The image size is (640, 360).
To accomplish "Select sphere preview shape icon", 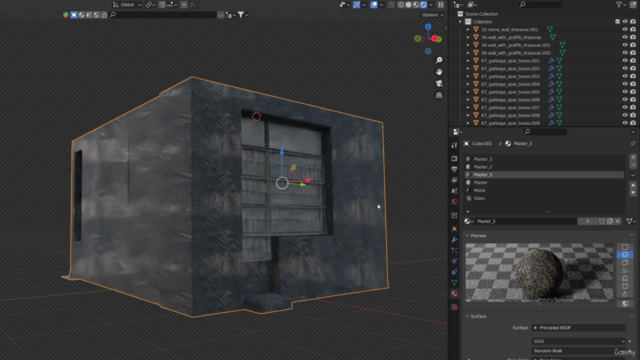I will 624,255.
